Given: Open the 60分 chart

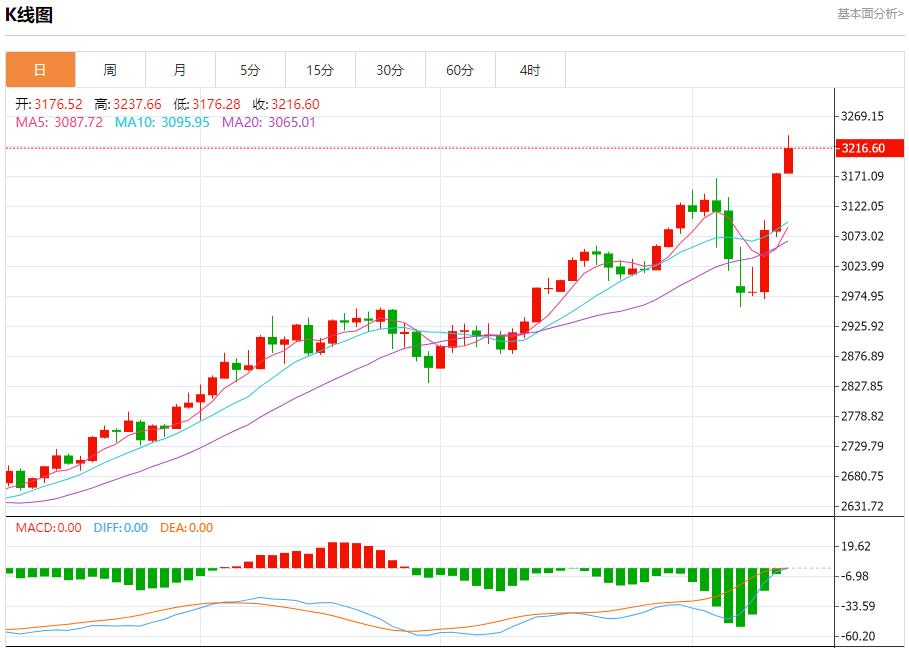Looking at the screenshot, I should 460,70.
